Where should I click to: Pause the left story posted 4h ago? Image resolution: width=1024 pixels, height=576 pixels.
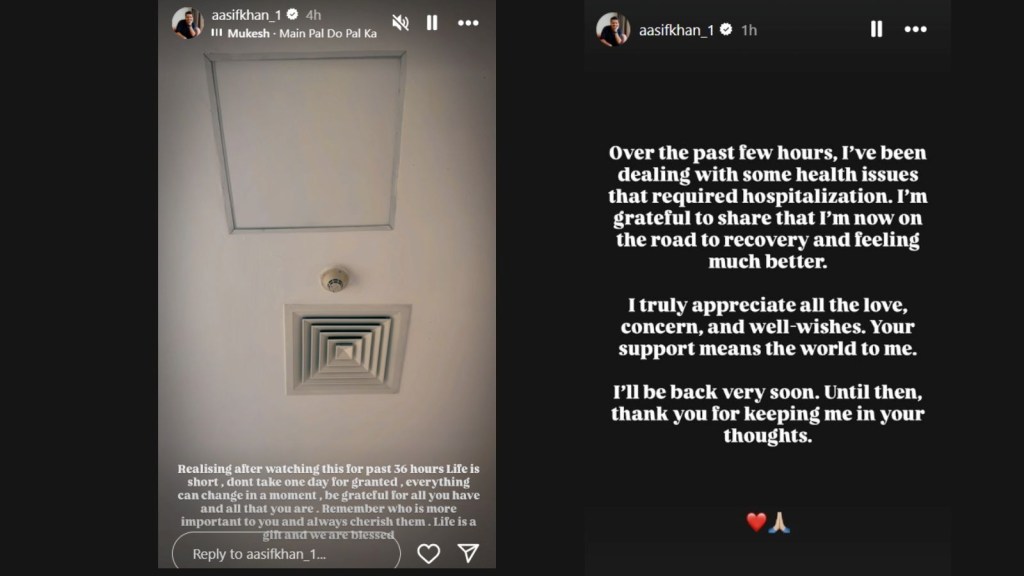pos(432,23)
